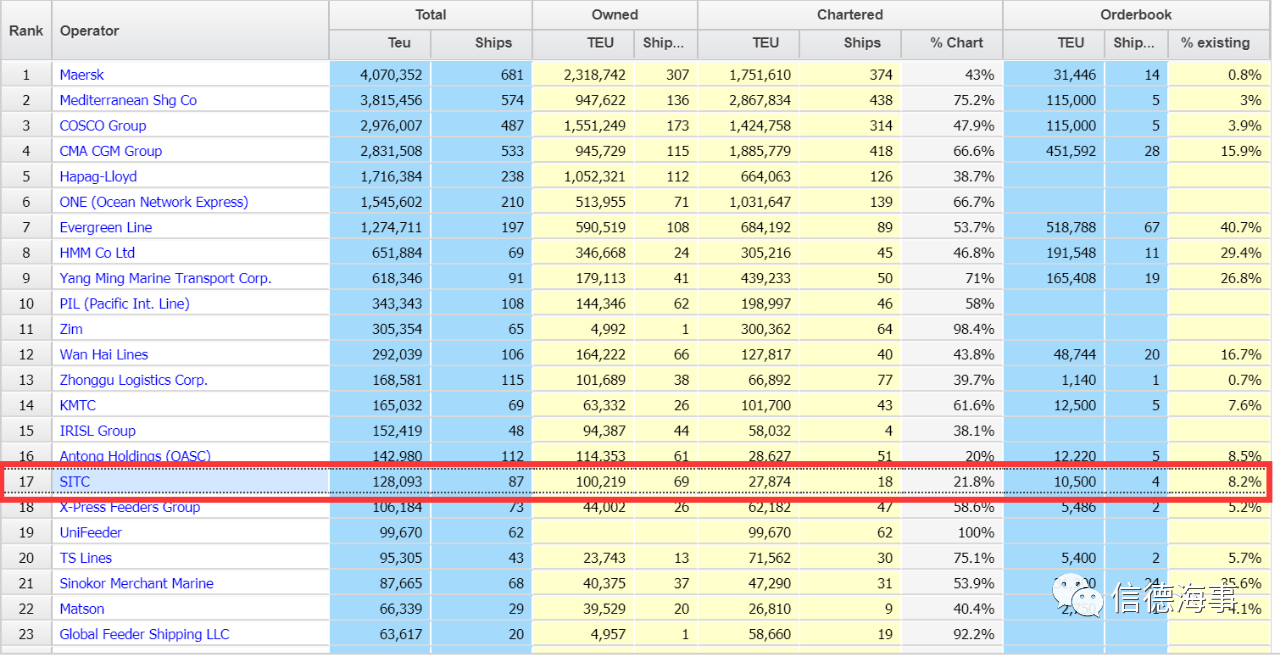The width and height of the screenshot is (1280, 655).
Task: Click the Owned group header
Action: [x=615, y=15]
